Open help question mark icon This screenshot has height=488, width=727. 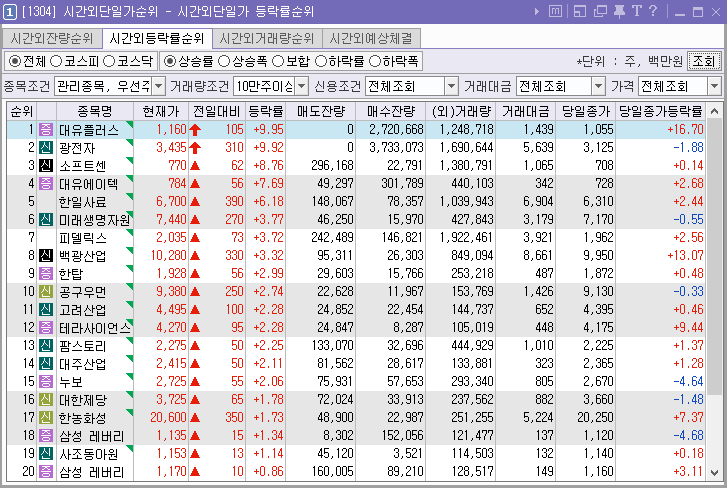653,11
